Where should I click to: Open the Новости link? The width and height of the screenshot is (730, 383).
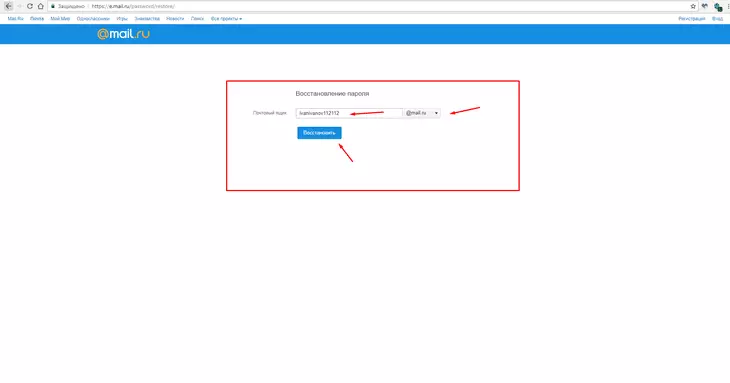coord(175,19)
